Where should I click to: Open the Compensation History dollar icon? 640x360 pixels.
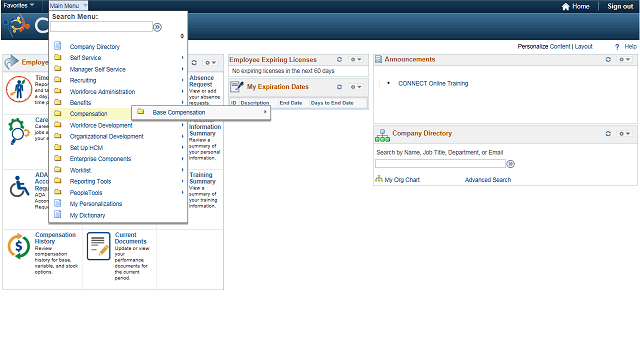pos(19,246)
